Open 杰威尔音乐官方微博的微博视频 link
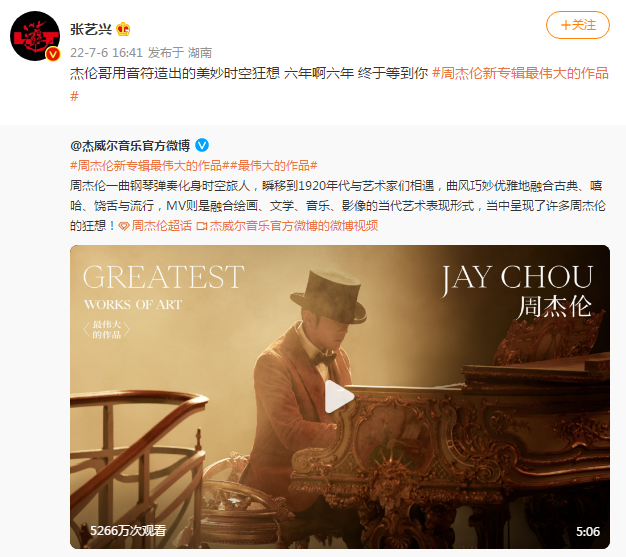 (294, 226)
